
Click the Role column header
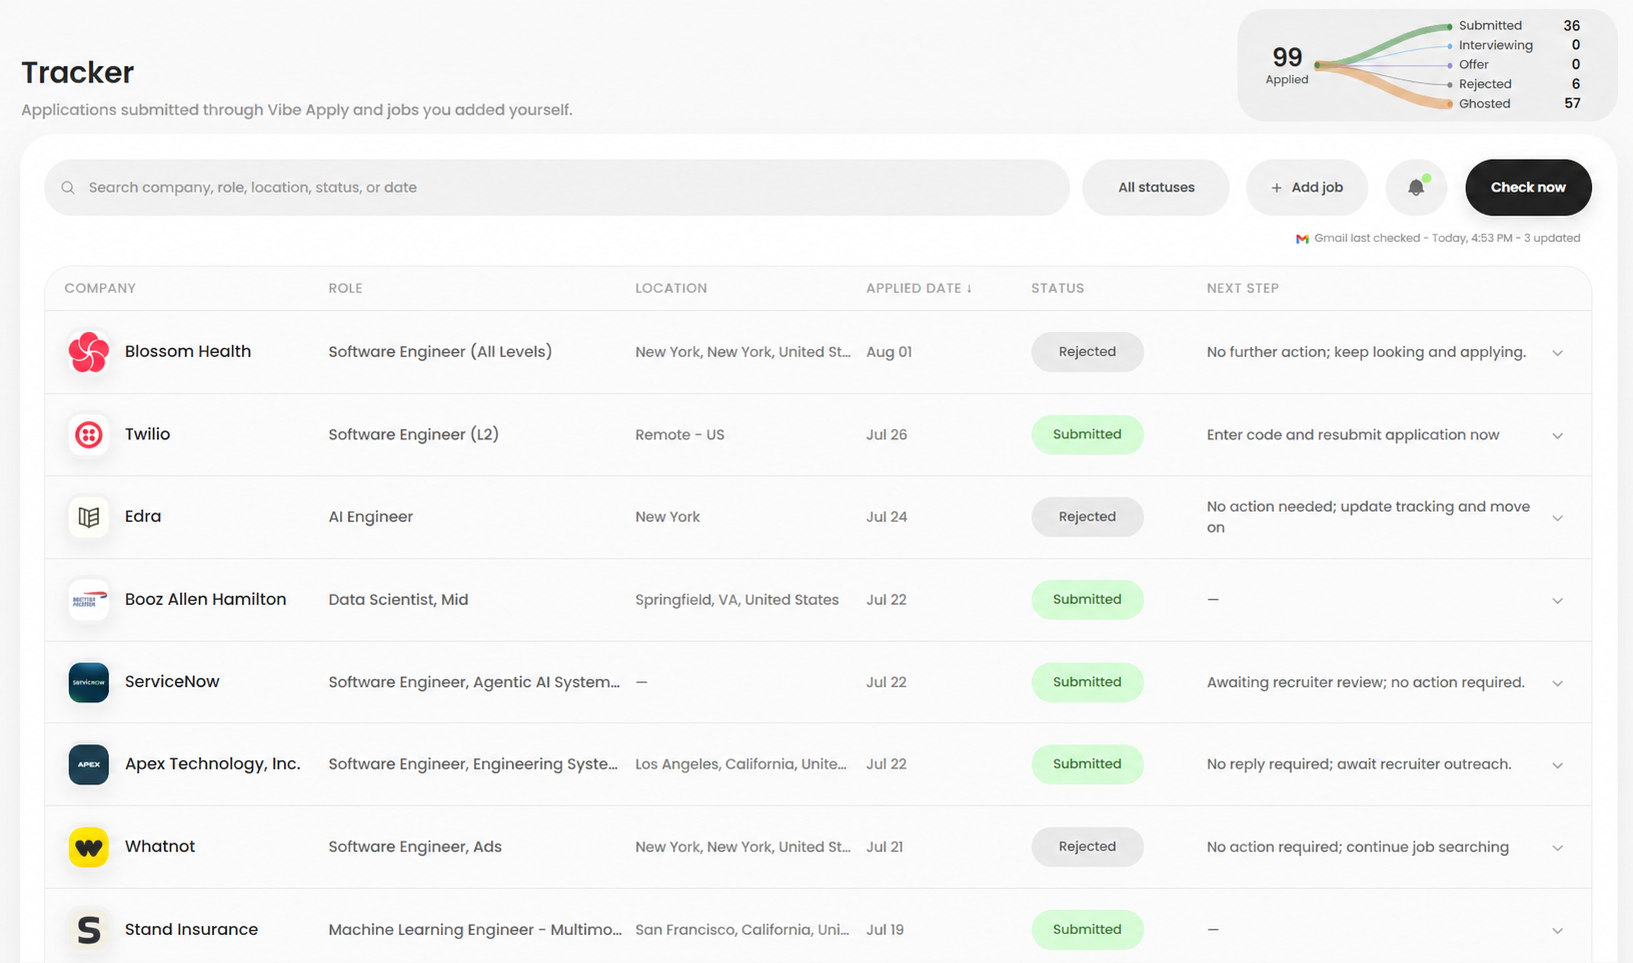[x=345, y=288]
